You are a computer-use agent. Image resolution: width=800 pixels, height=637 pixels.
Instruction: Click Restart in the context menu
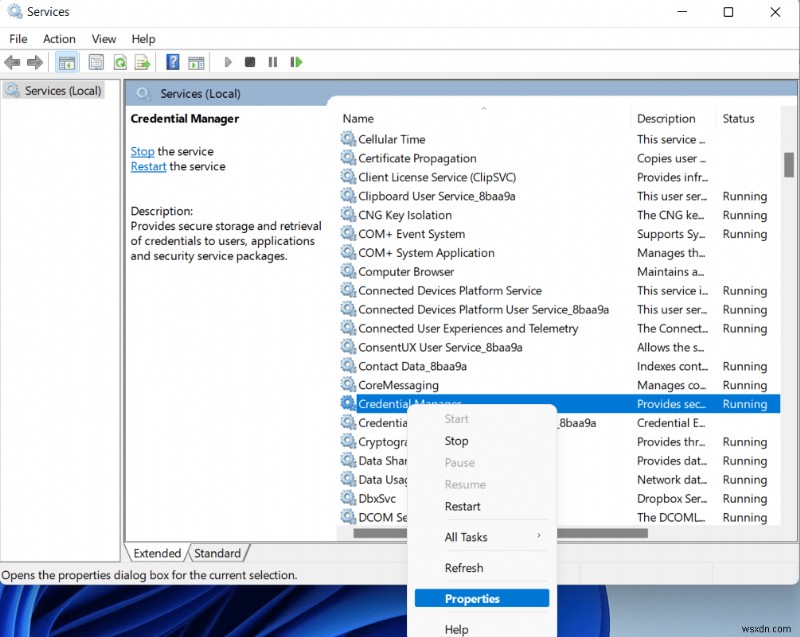[x=462, y=507]
